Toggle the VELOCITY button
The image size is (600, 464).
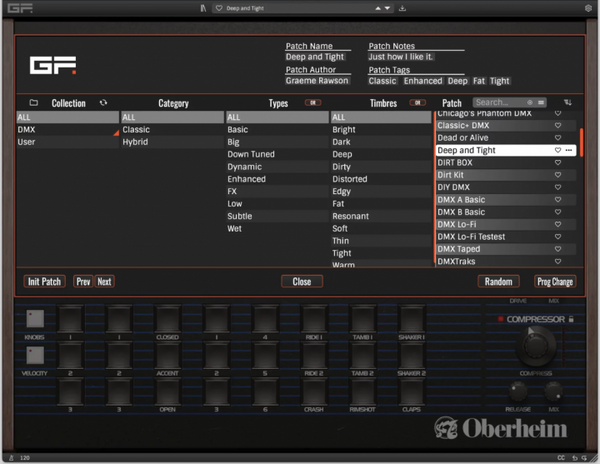click(35, 355)
